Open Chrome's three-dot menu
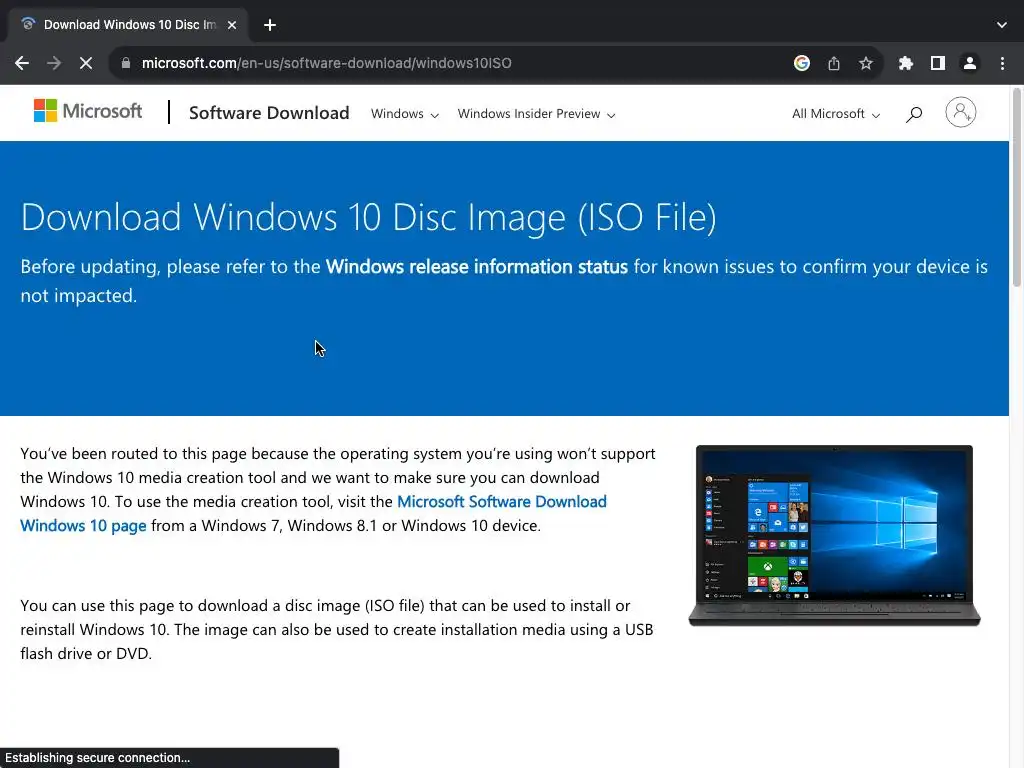This screenshot has width=1024, height=768. 1002,63
